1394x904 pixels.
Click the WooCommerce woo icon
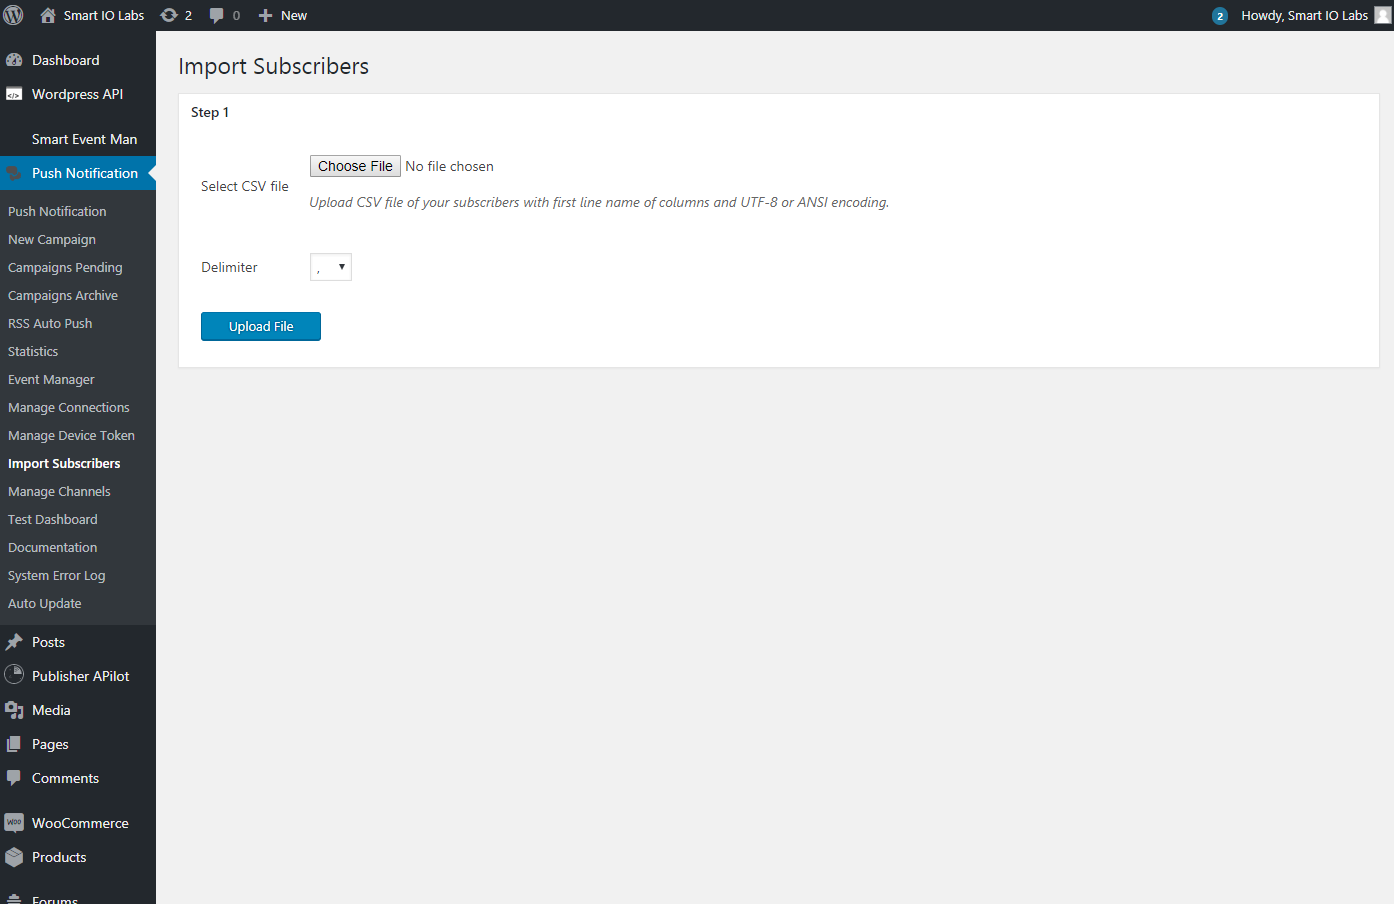[x=14, y=823]
